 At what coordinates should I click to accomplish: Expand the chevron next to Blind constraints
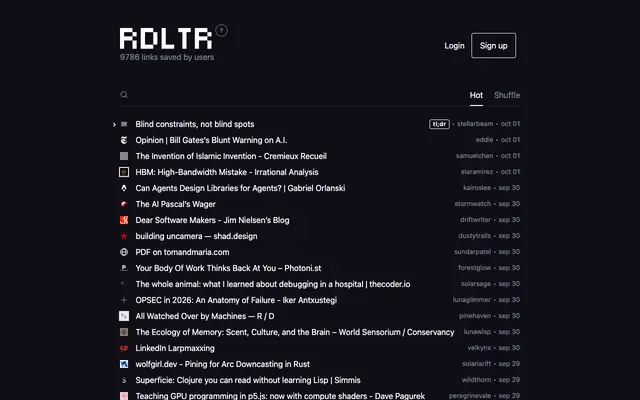coord(114,124)
